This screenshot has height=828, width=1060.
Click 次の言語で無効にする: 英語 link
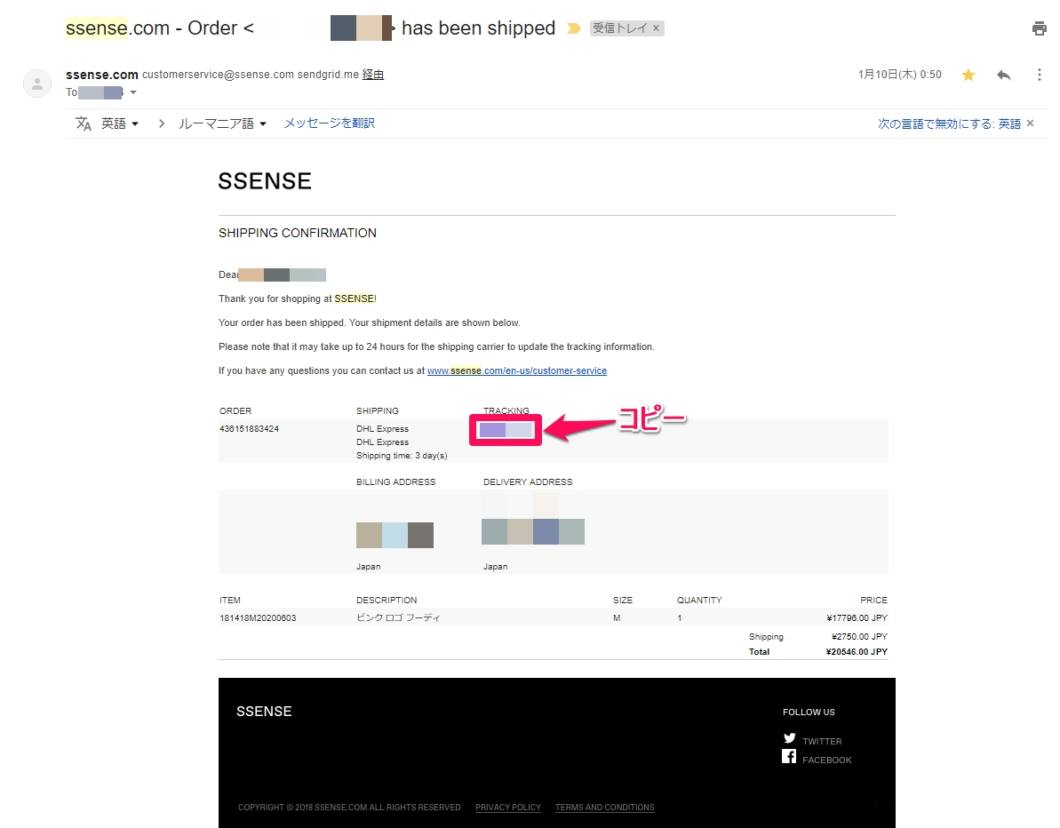point(949,124)
